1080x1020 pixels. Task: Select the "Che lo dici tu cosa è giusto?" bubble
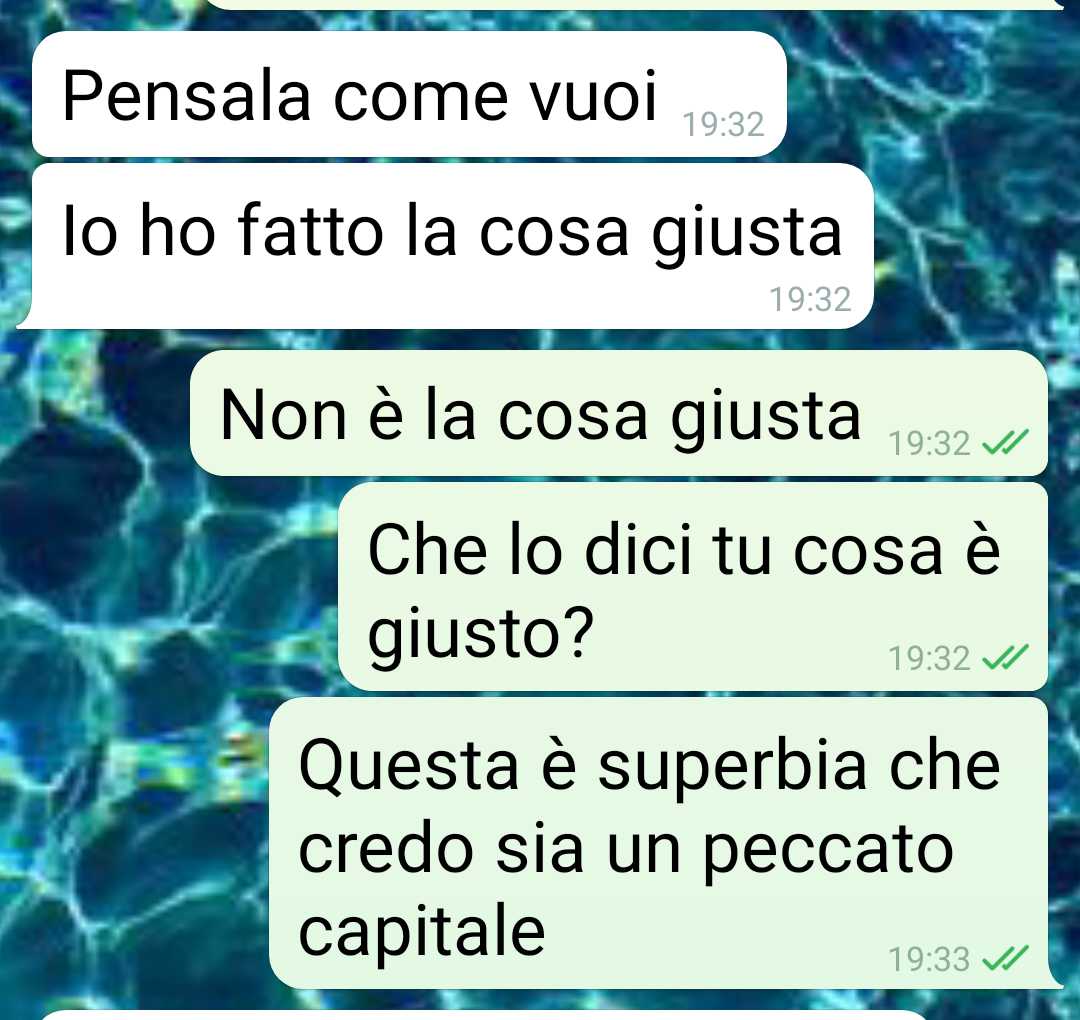(693, 587)
